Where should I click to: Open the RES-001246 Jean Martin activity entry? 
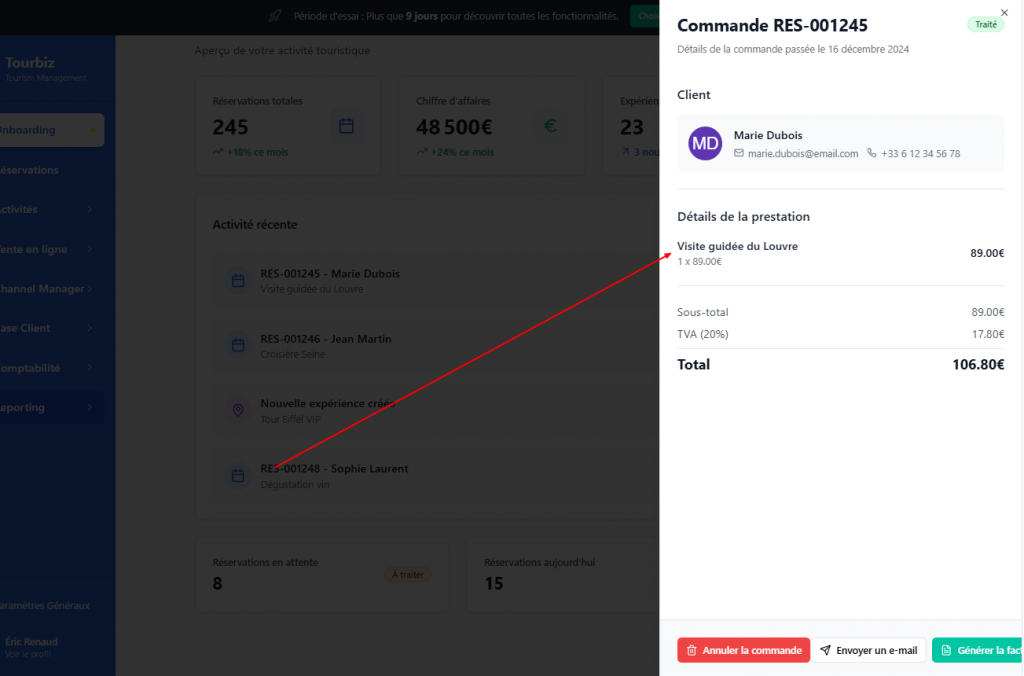325,345
